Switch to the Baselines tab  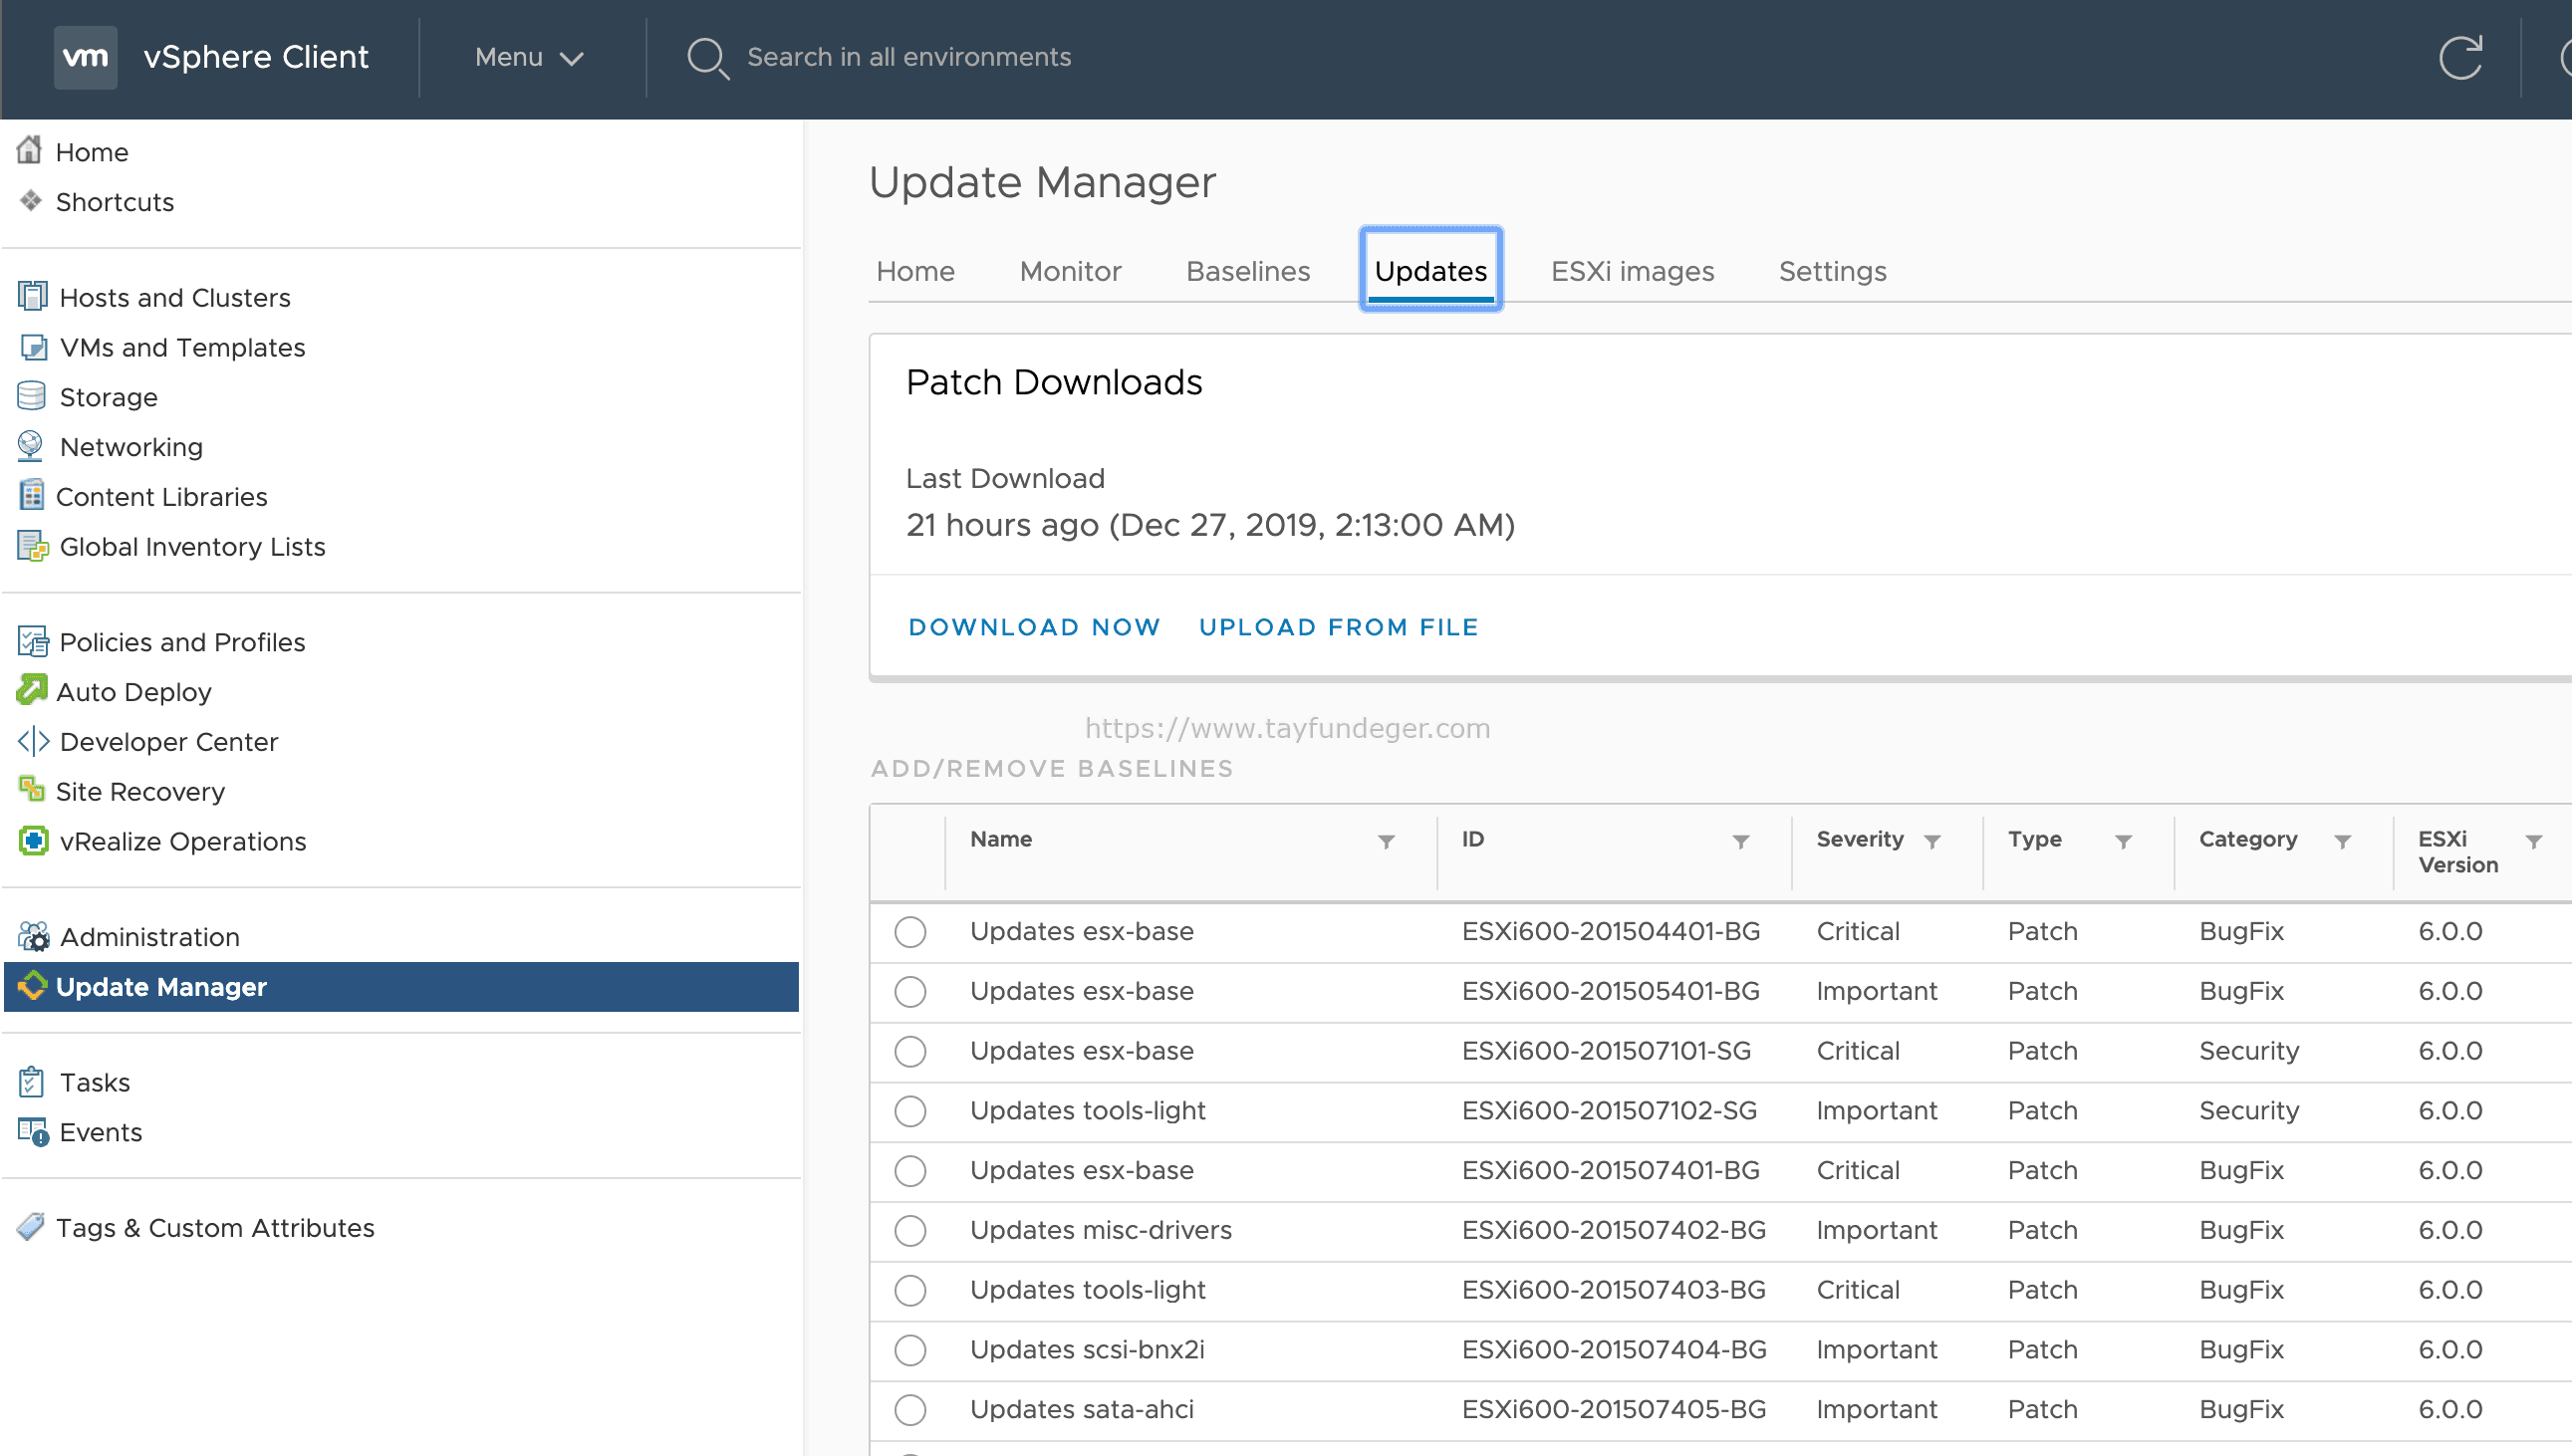point(1247,271)
